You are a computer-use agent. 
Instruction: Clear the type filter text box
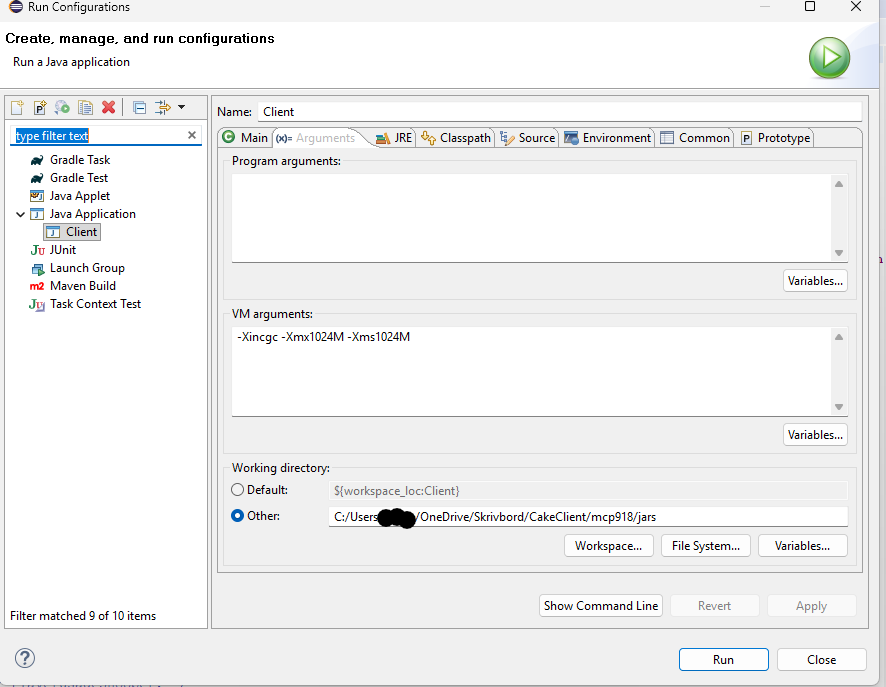(192, 135)
